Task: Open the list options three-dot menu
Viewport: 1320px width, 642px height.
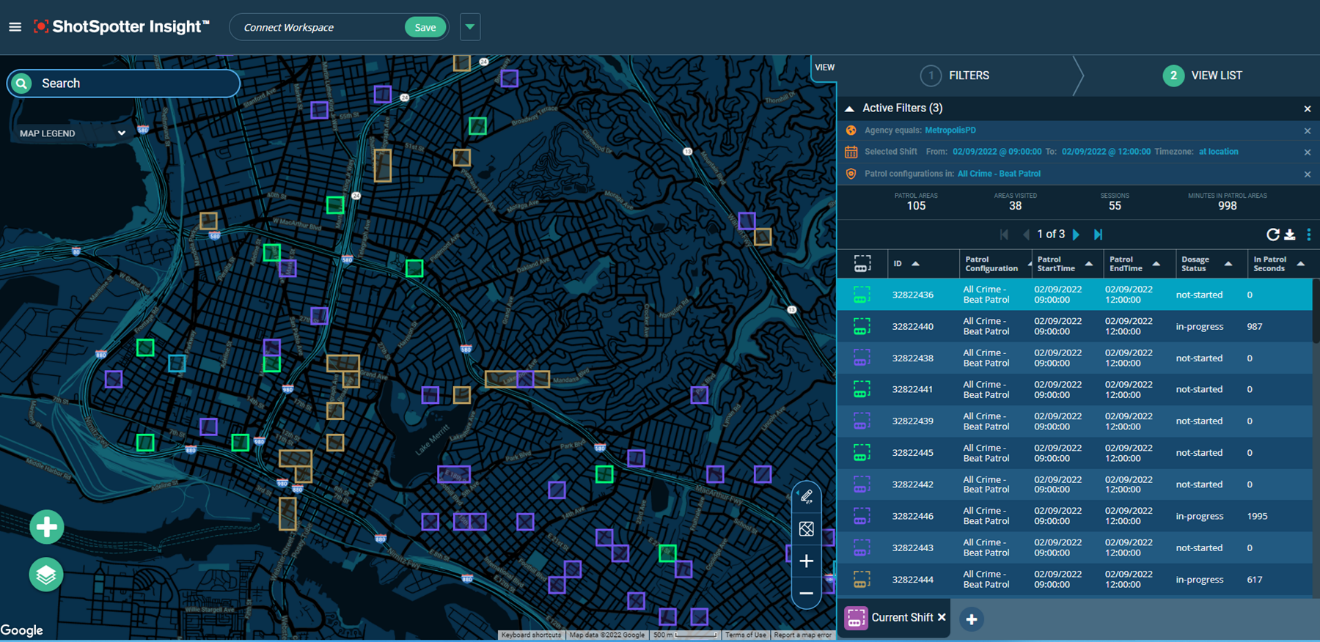Action: 1309,234
